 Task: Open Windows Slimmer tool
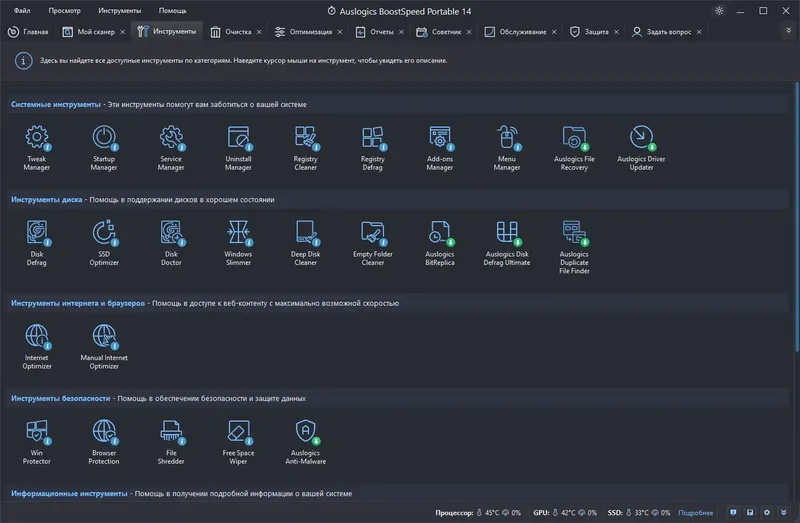click(x=238, y=243)
